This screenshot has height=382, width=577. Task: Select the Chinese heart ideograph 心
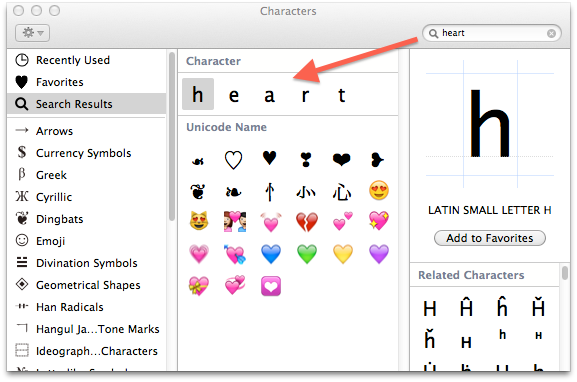coord(341,192)
